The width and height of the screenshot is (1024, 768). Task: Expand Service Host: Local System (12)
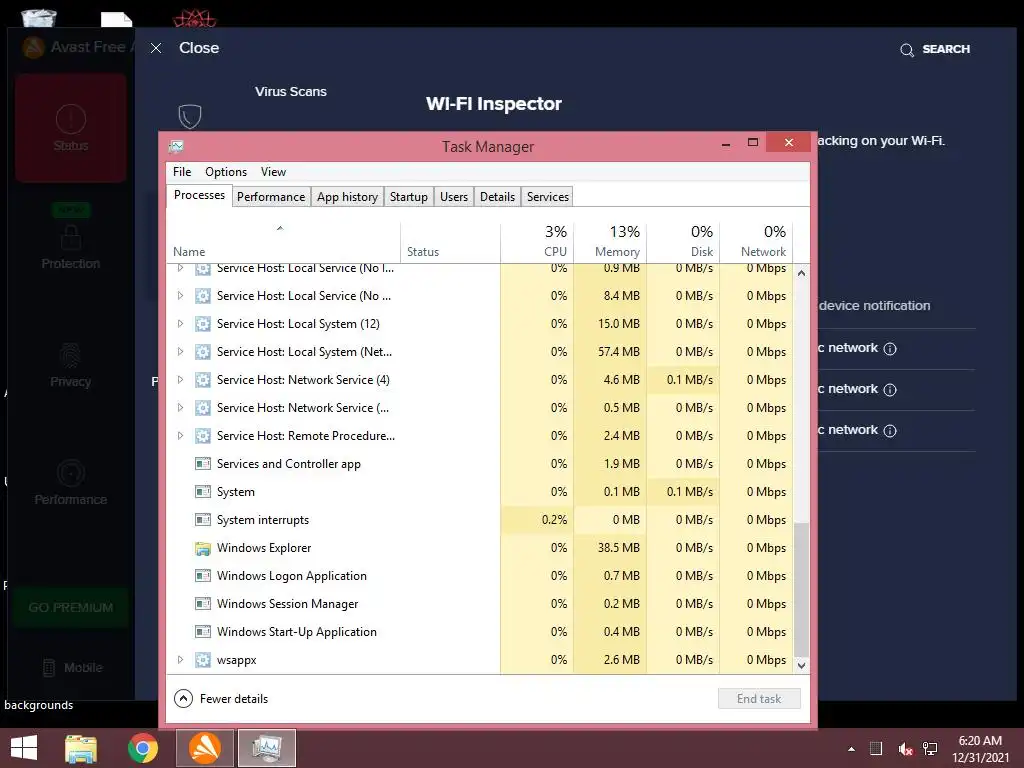[180, 324]
